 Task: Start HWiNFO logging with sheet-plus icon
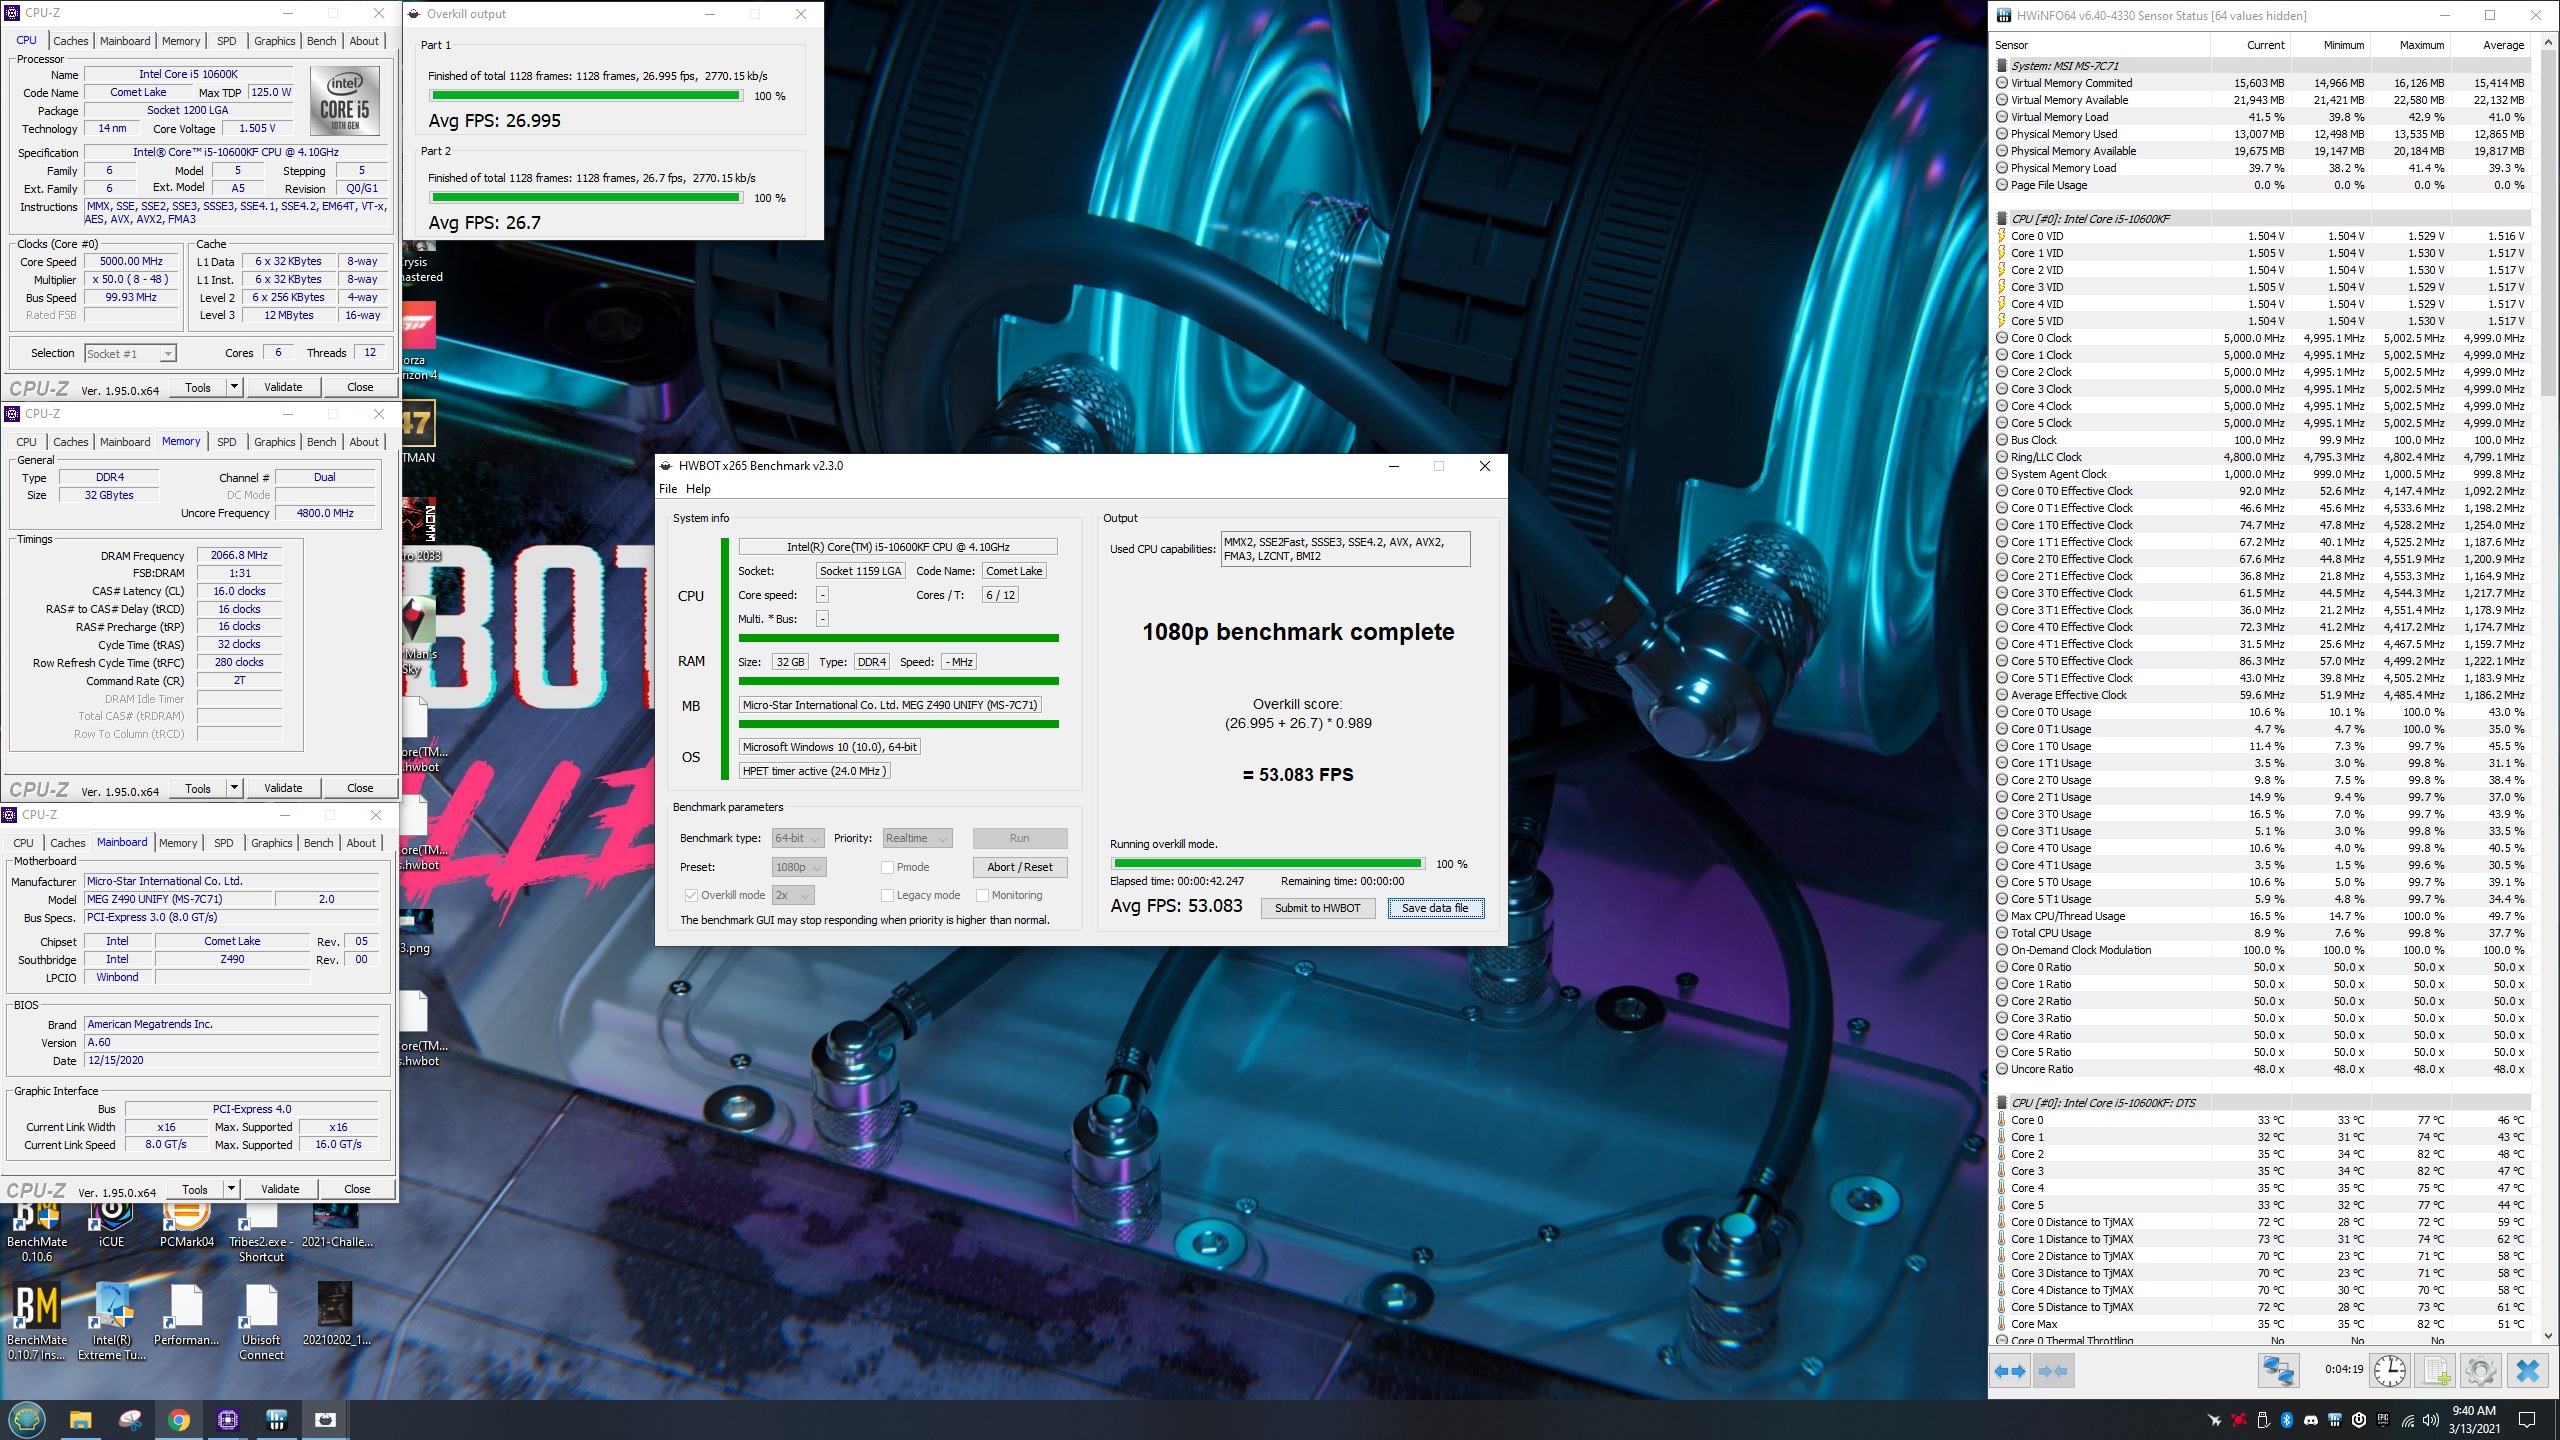coord(2435,1371)
